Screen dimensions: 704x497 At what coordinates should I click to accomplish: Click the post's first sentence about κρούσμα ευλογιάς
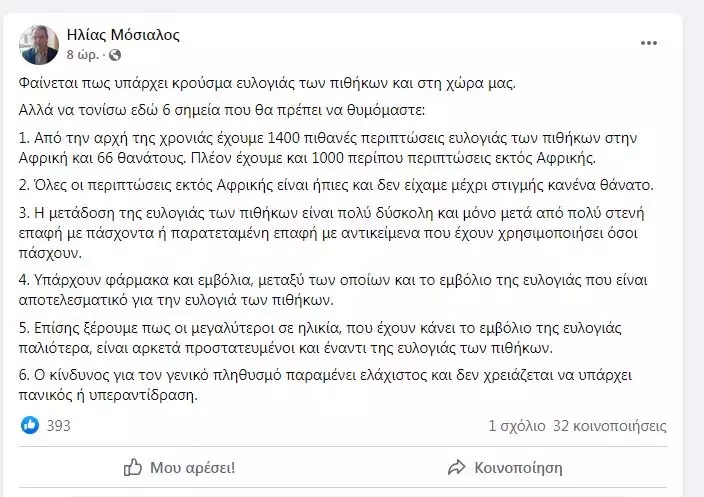point(267,84)
